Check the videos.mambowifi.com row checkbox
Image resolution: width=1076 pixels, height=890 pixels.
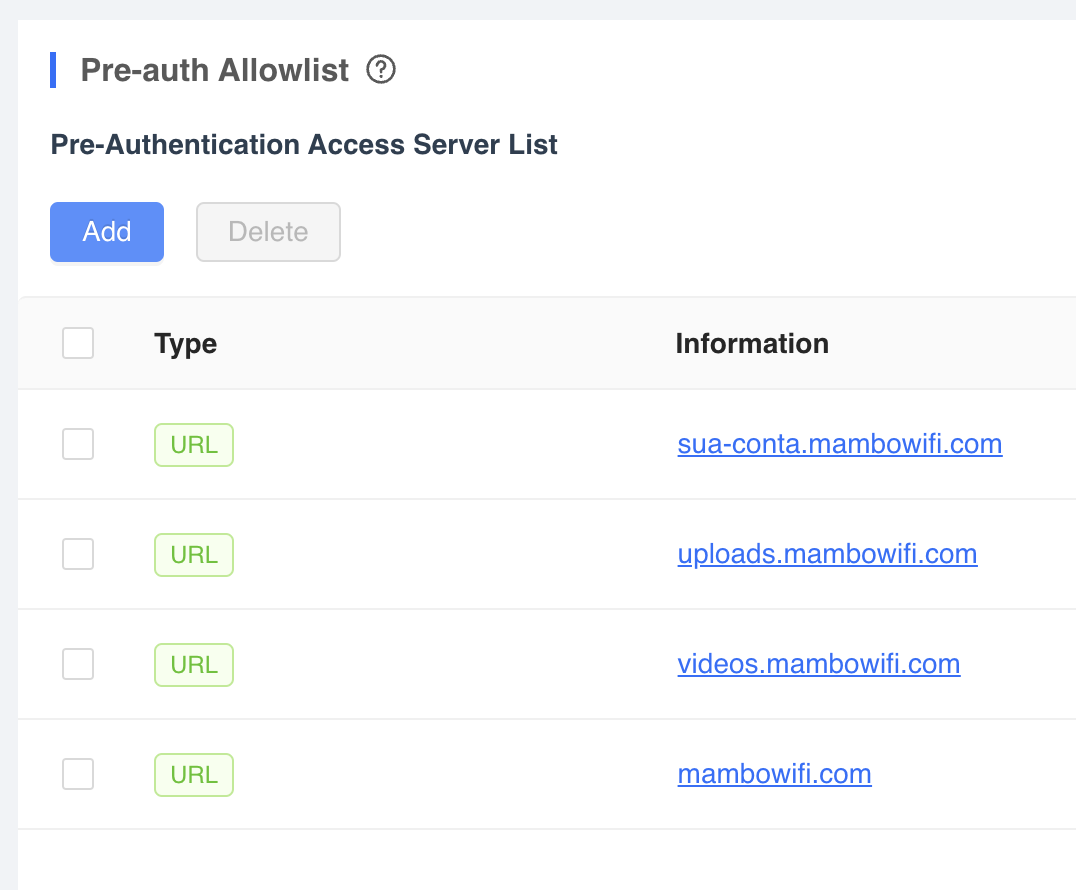pyautogui.click(x=78, y=664)
